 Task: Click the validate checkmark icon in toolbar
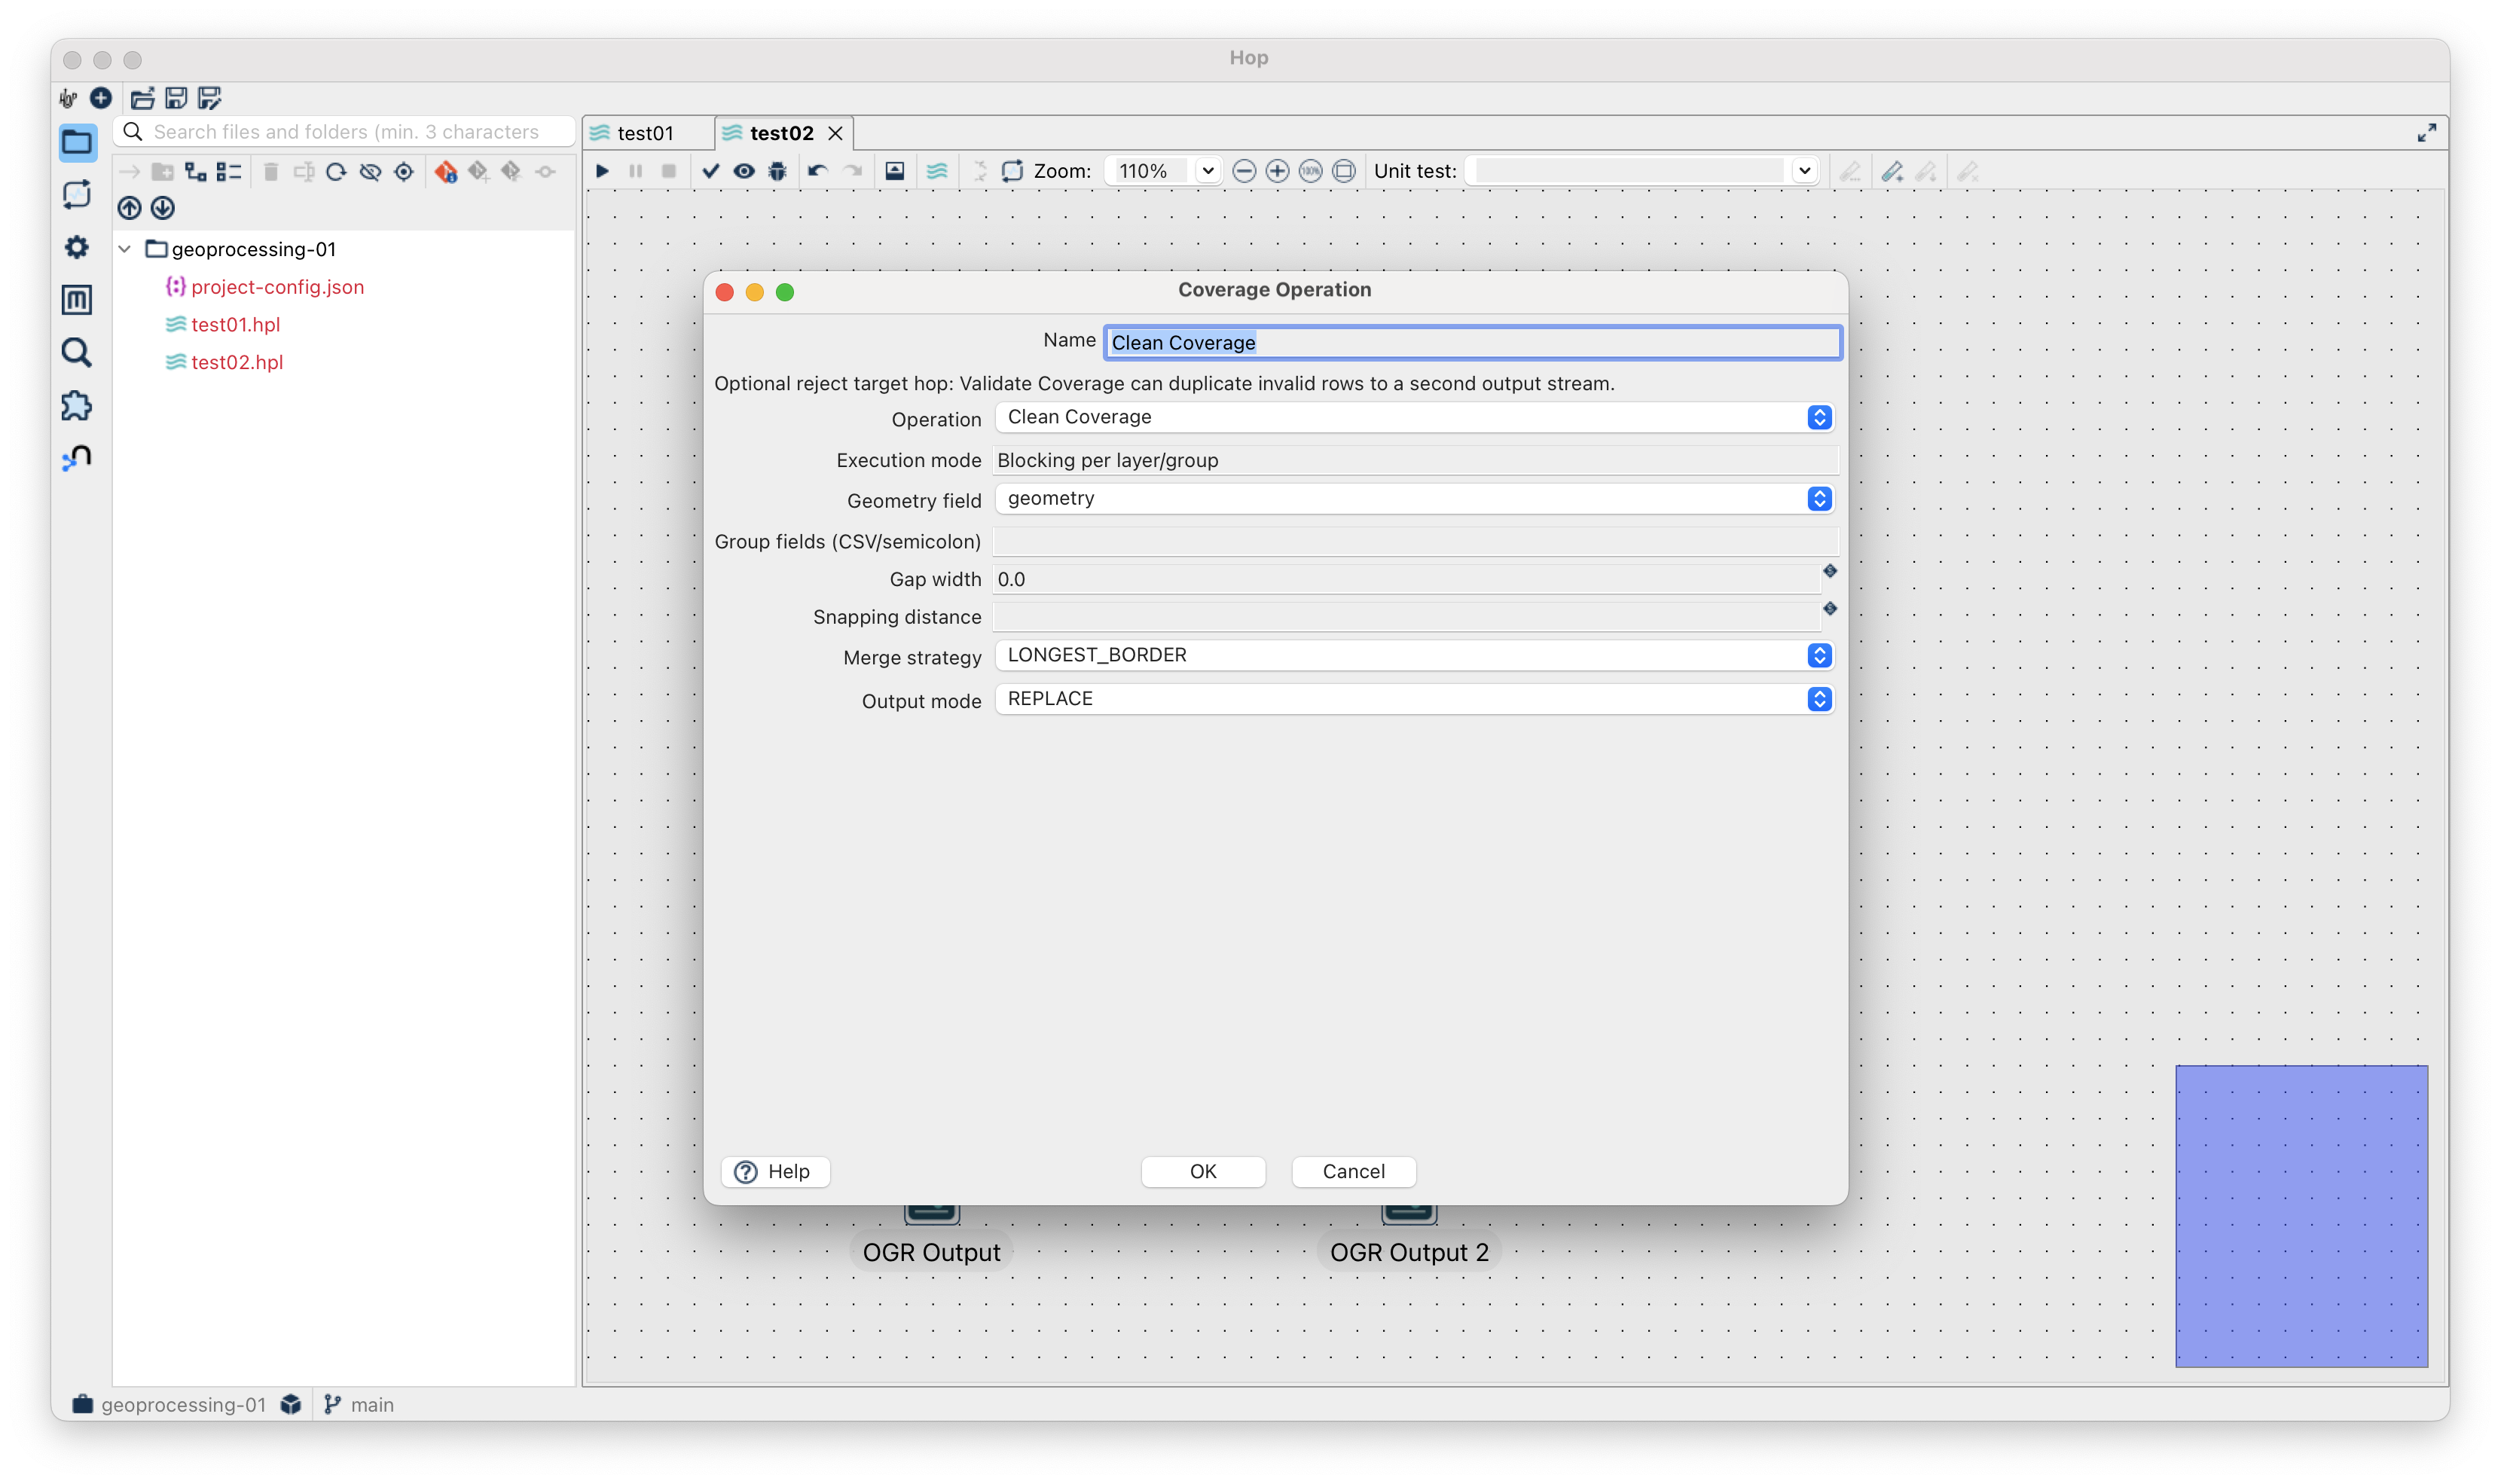coord(710,171)
